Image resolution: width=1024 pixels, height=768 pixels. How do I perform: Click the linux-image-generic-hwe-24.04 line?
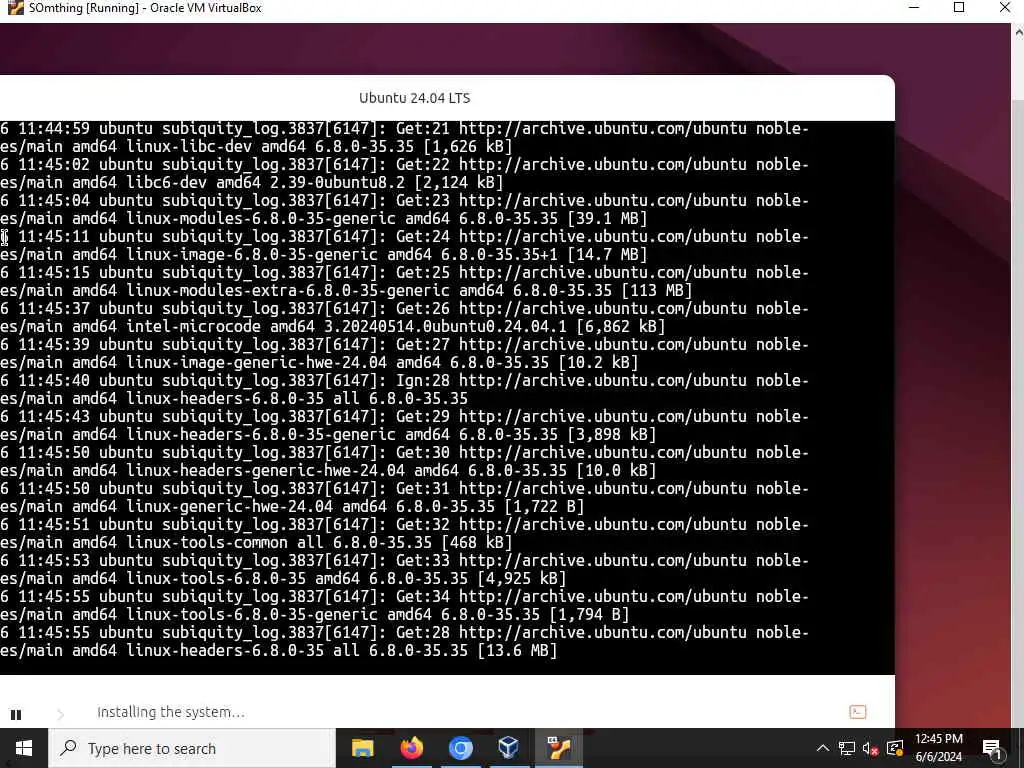tap(319, 362)
